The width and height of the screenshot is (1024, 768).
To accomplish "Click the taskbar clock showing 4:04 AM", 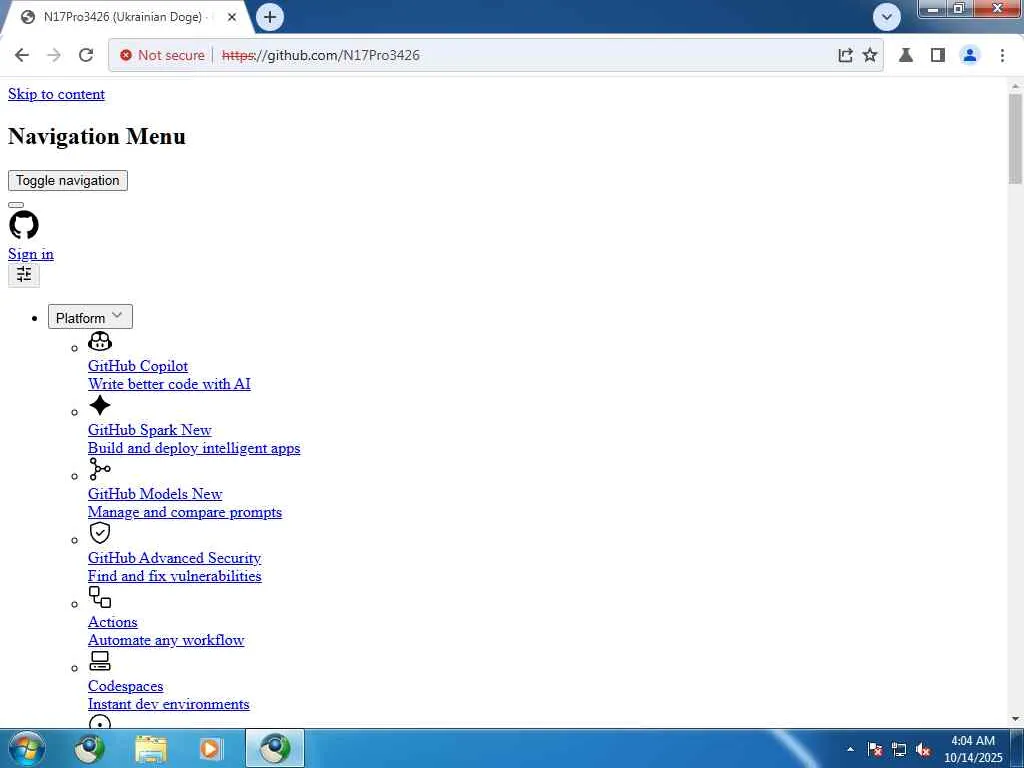I will (x=972, y=749).
